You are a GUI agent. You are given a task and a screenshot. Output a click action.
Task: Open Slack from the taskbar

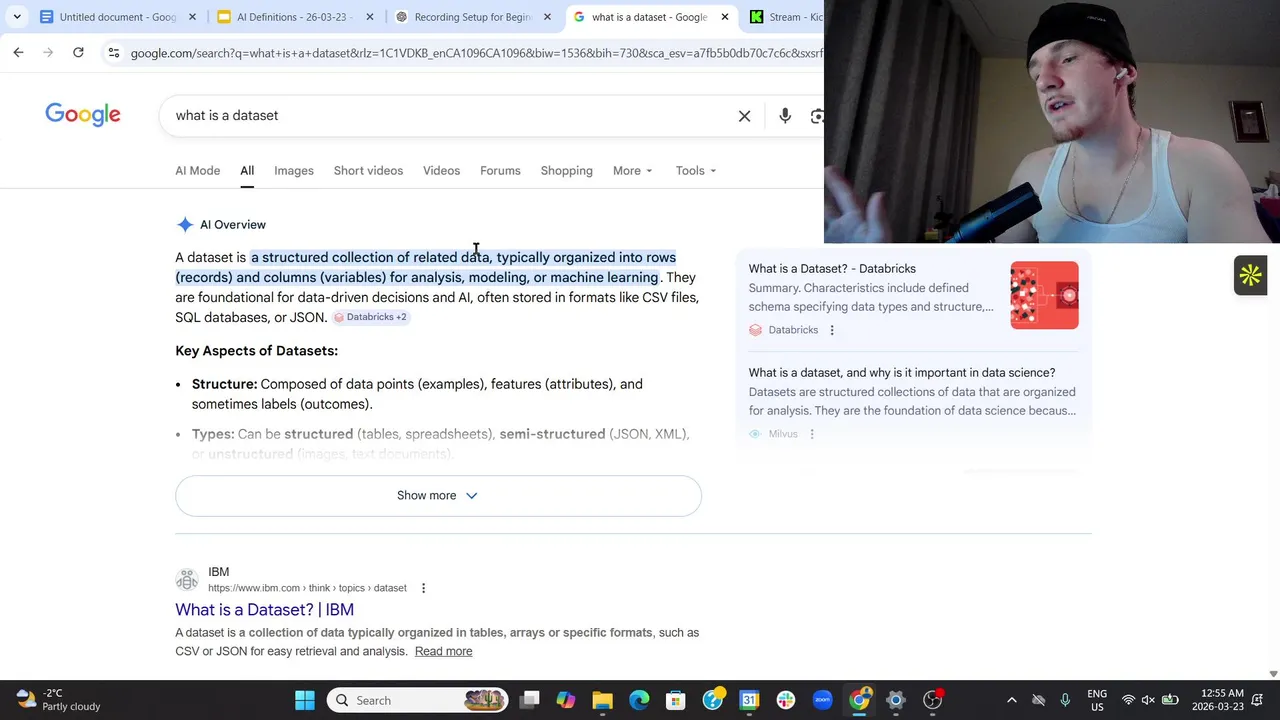coord(786,700)
